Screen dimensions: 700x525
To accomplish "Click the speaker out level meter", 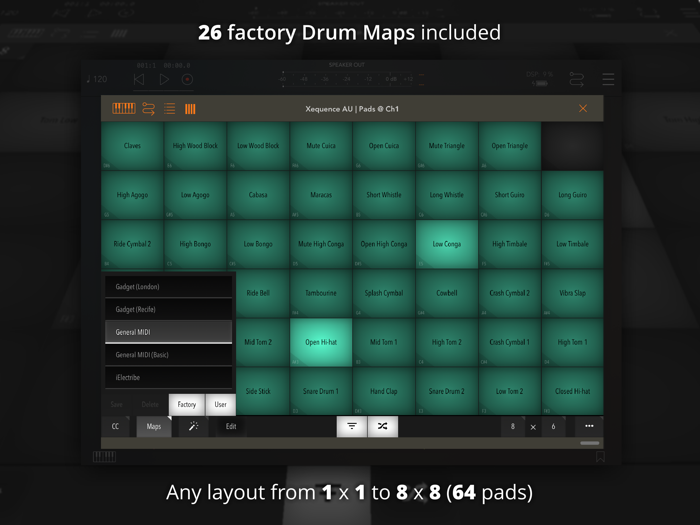I will pos(351,79).
